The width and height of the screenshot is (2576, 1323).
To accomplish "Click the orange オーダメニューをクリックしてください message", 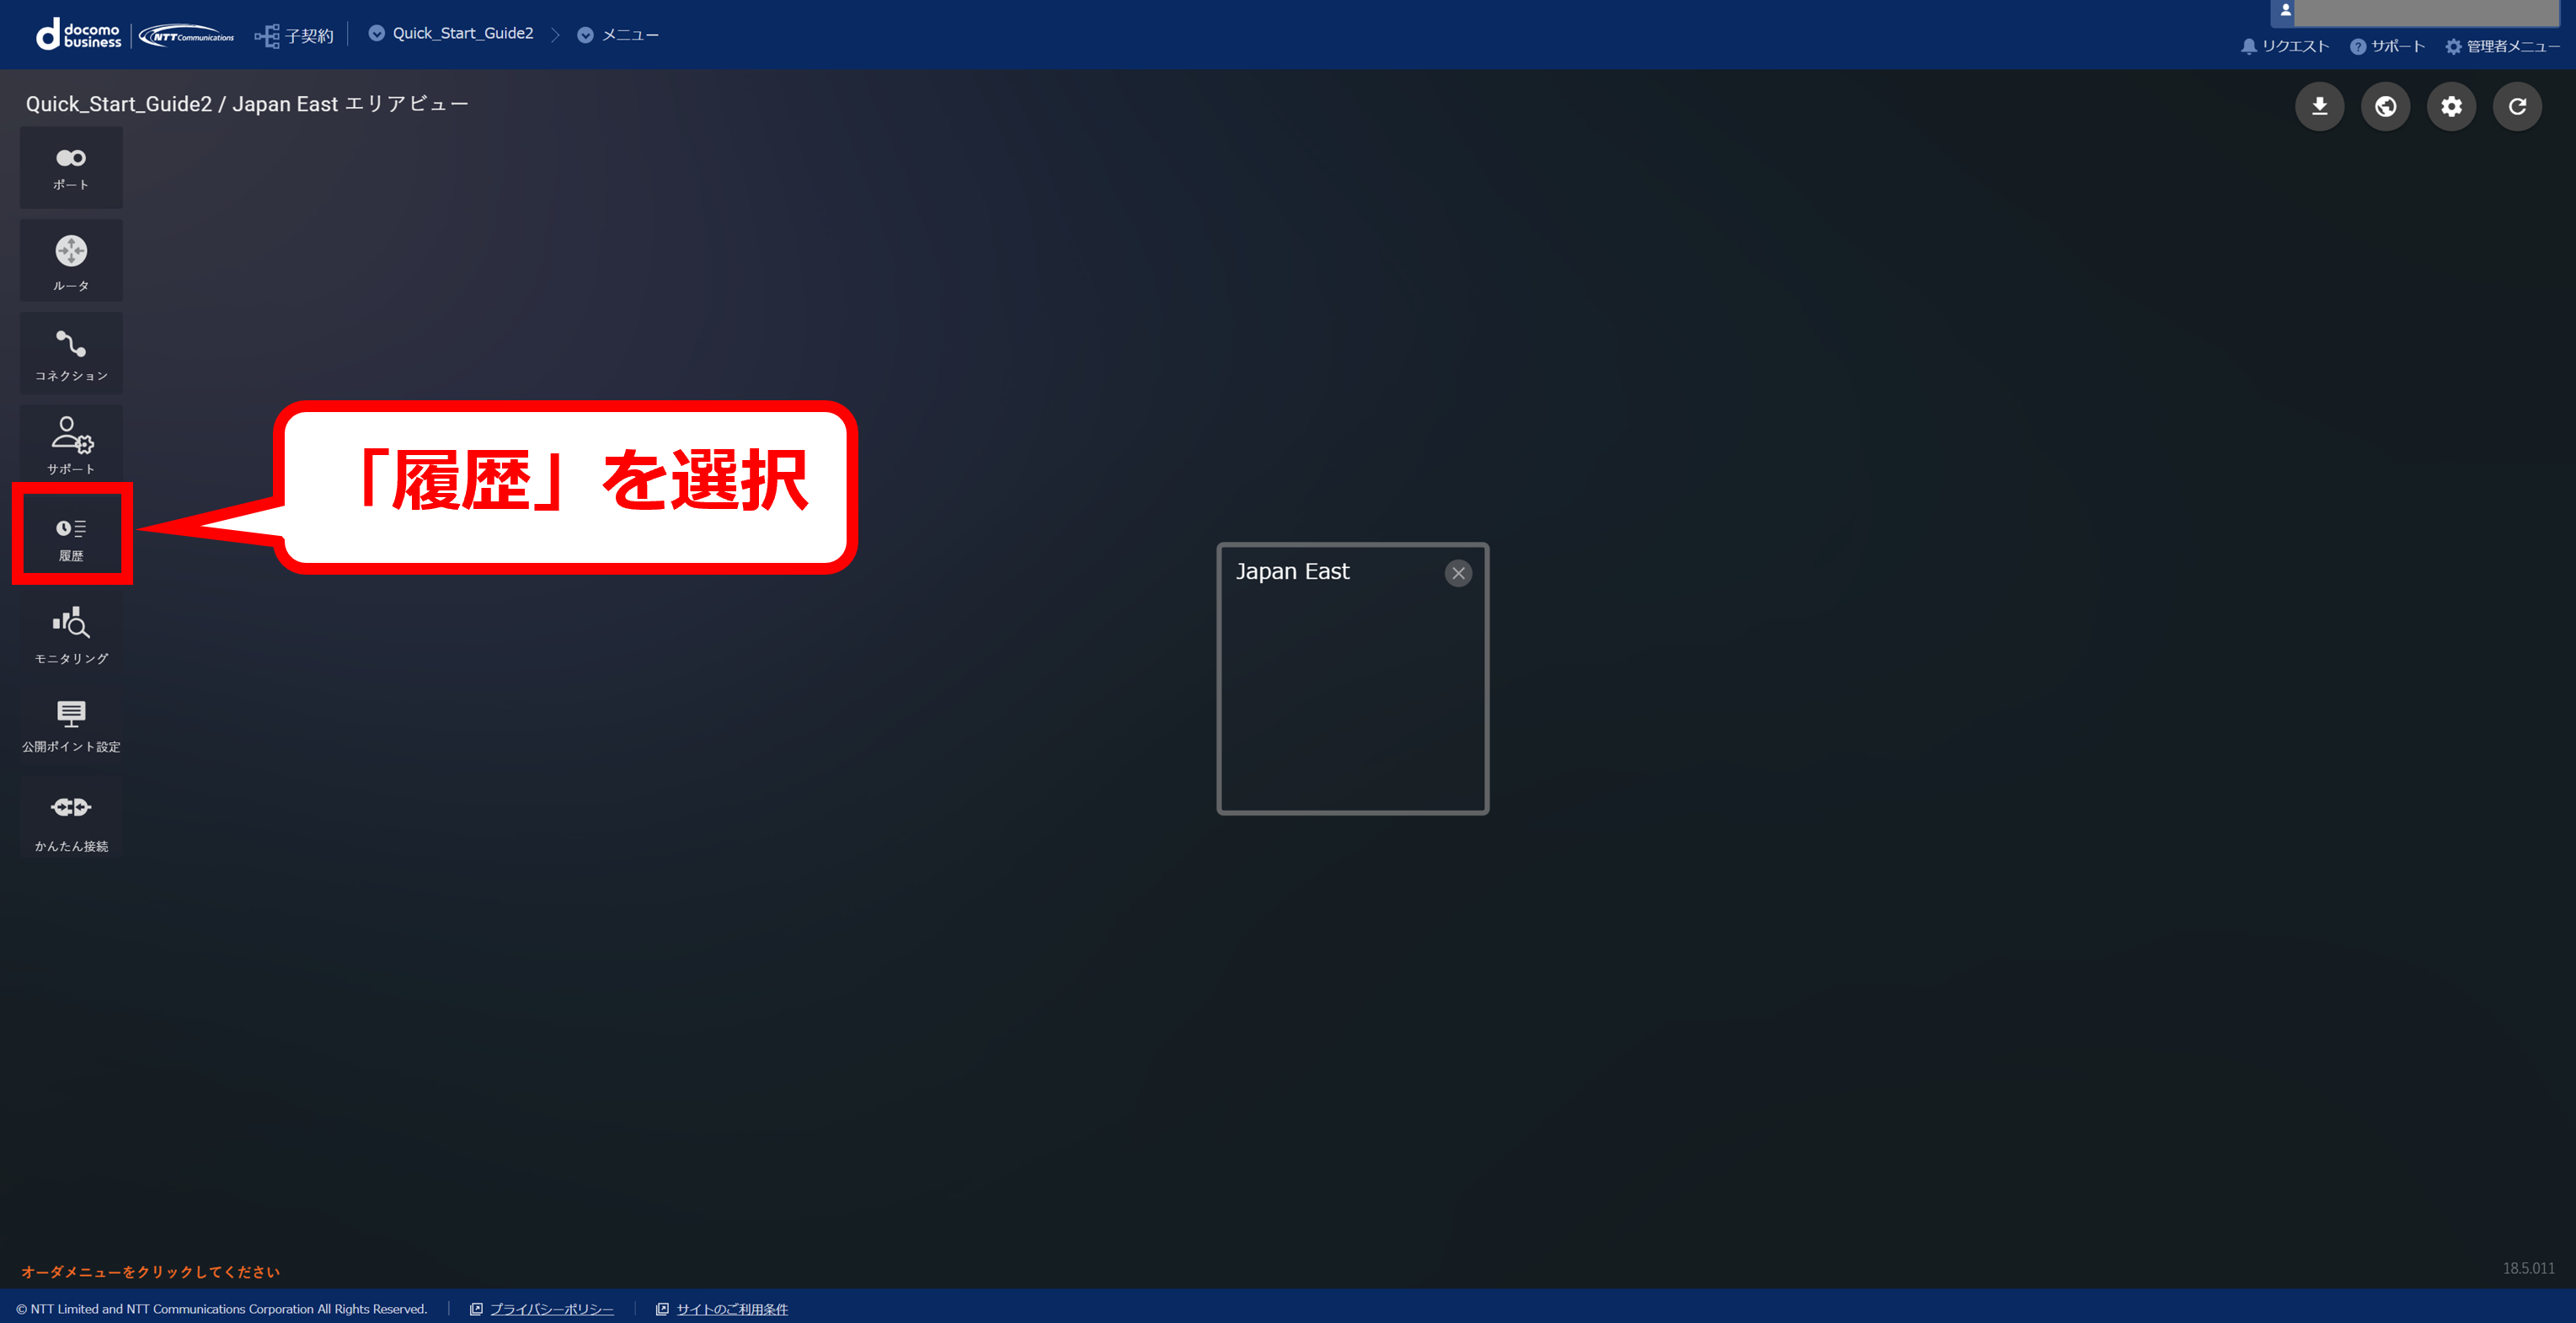I will coord(151,1272).
